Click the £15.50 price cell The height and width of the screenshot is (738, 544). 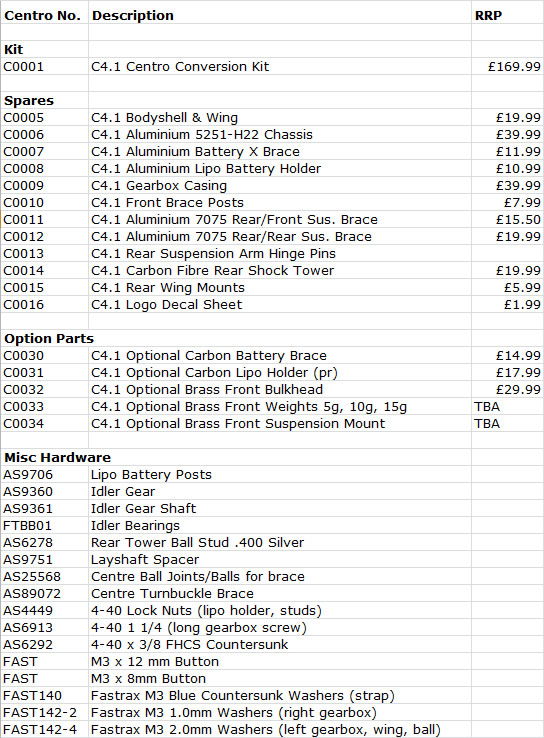(507, 219)
